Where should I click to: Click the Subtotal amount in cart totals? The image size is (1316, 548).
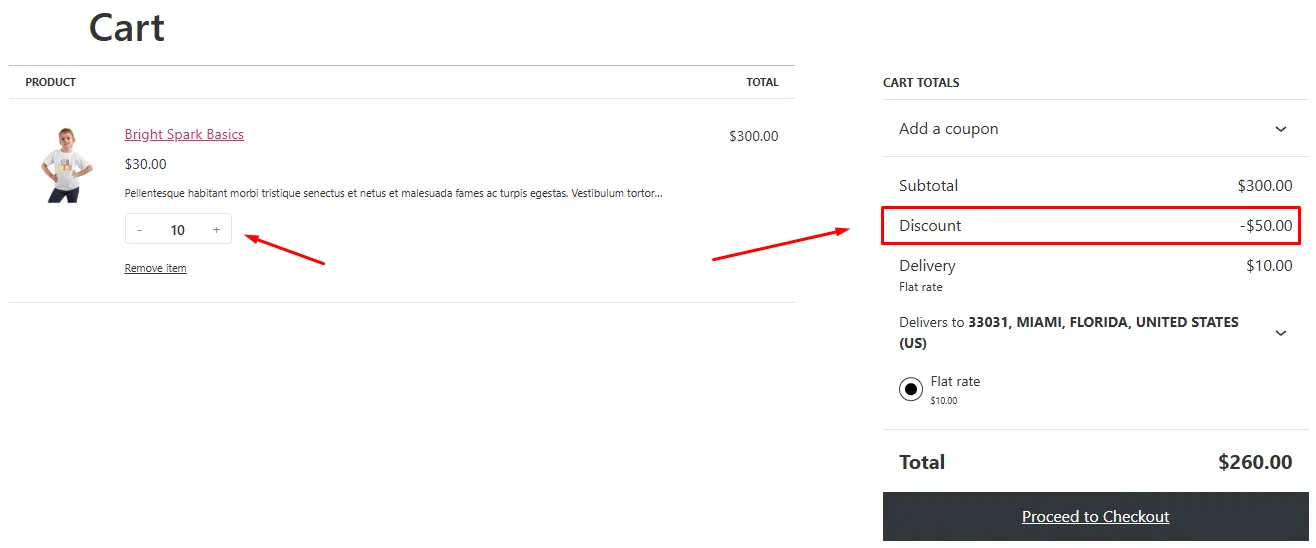pos(1264,186)
